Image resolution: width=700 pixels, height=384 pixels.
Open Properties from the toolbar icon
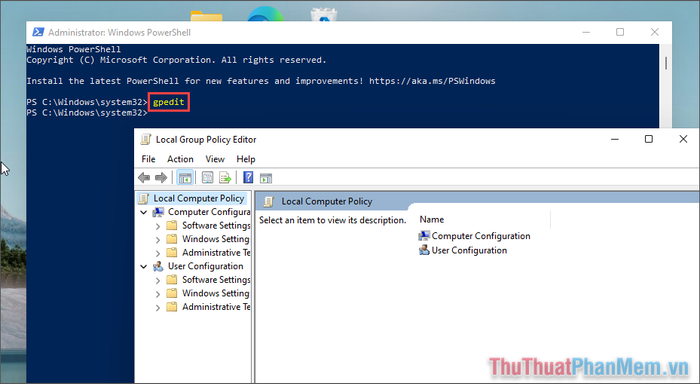[x=207, y=178]
